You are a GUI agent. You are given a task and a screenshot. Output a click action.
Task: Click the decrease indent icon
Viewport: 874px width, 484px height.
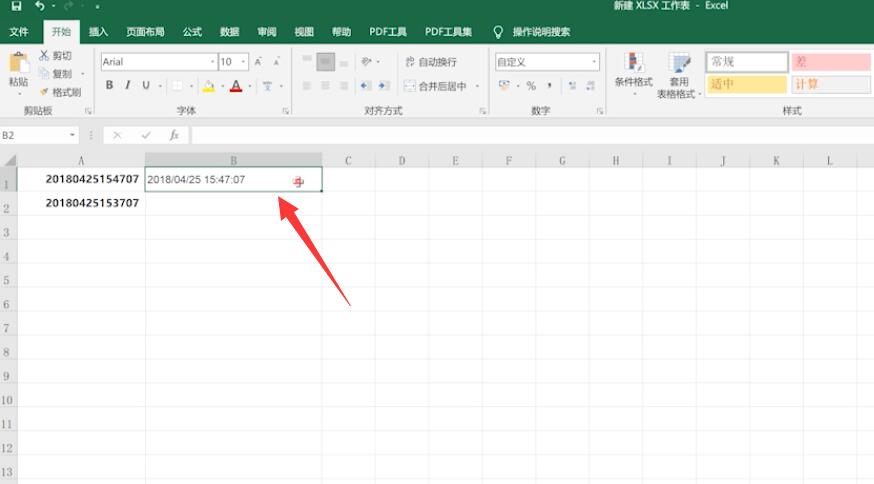[x=365, y=86]
